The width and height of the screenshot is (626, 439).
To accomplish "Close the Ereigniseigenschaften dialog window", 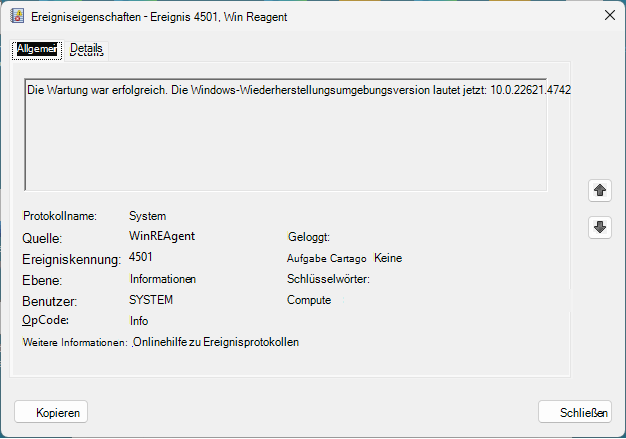I will pyautogui.click(x=610, y=16).
